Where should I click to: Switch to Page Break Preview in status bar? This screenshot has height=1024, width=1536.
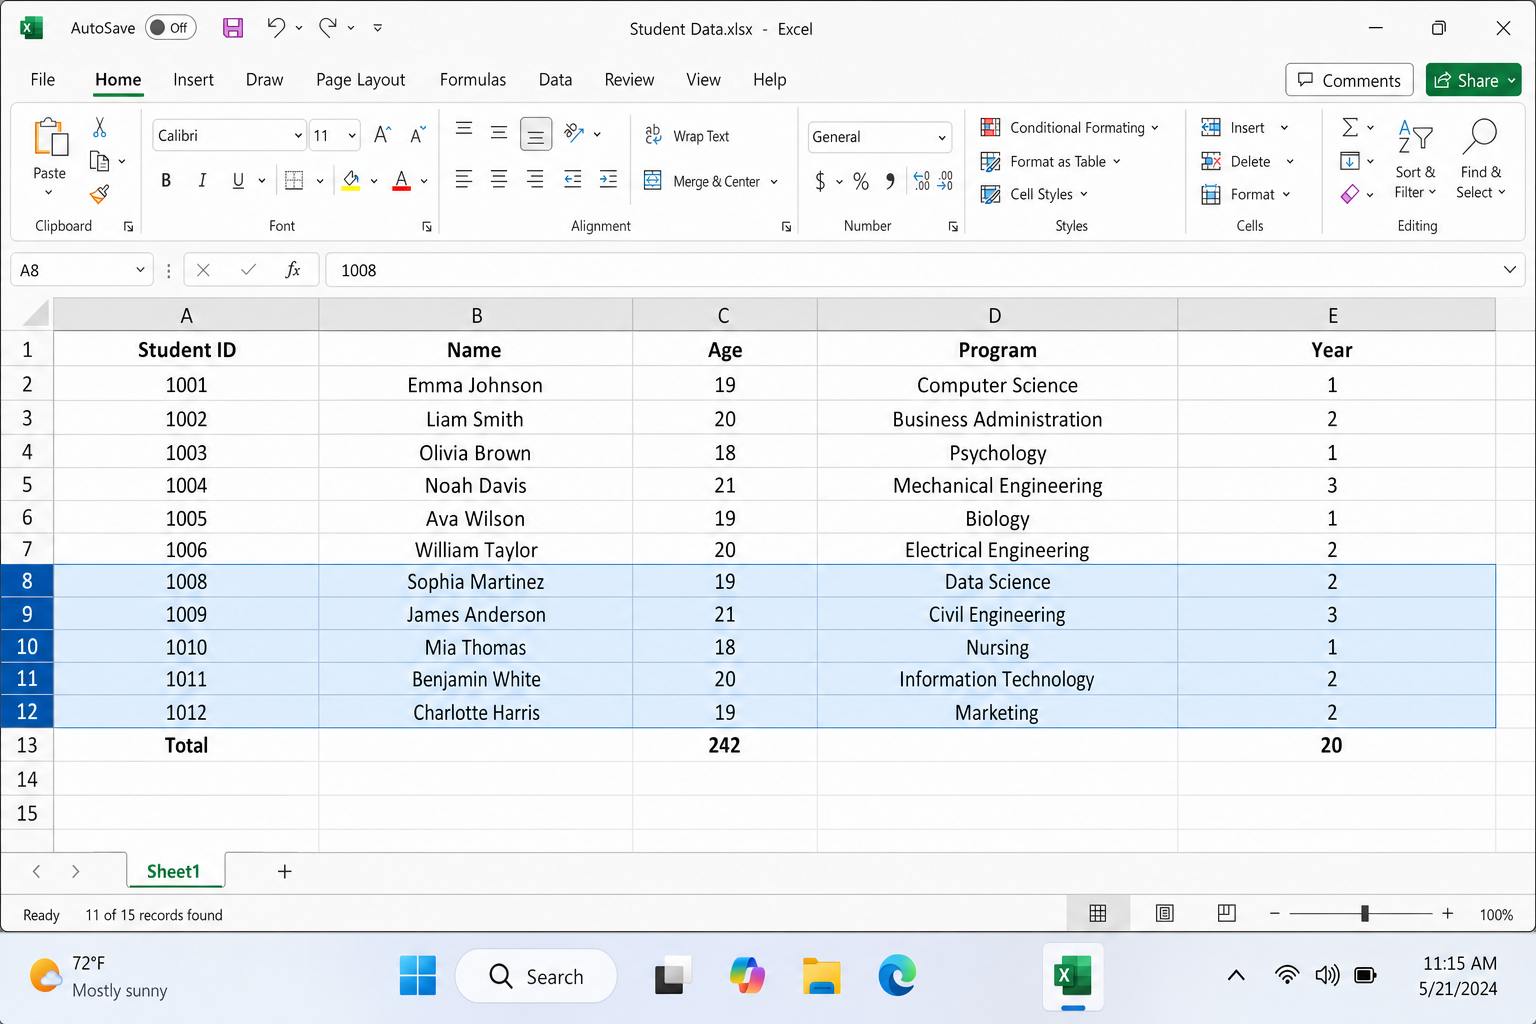tap(1227, 913)
